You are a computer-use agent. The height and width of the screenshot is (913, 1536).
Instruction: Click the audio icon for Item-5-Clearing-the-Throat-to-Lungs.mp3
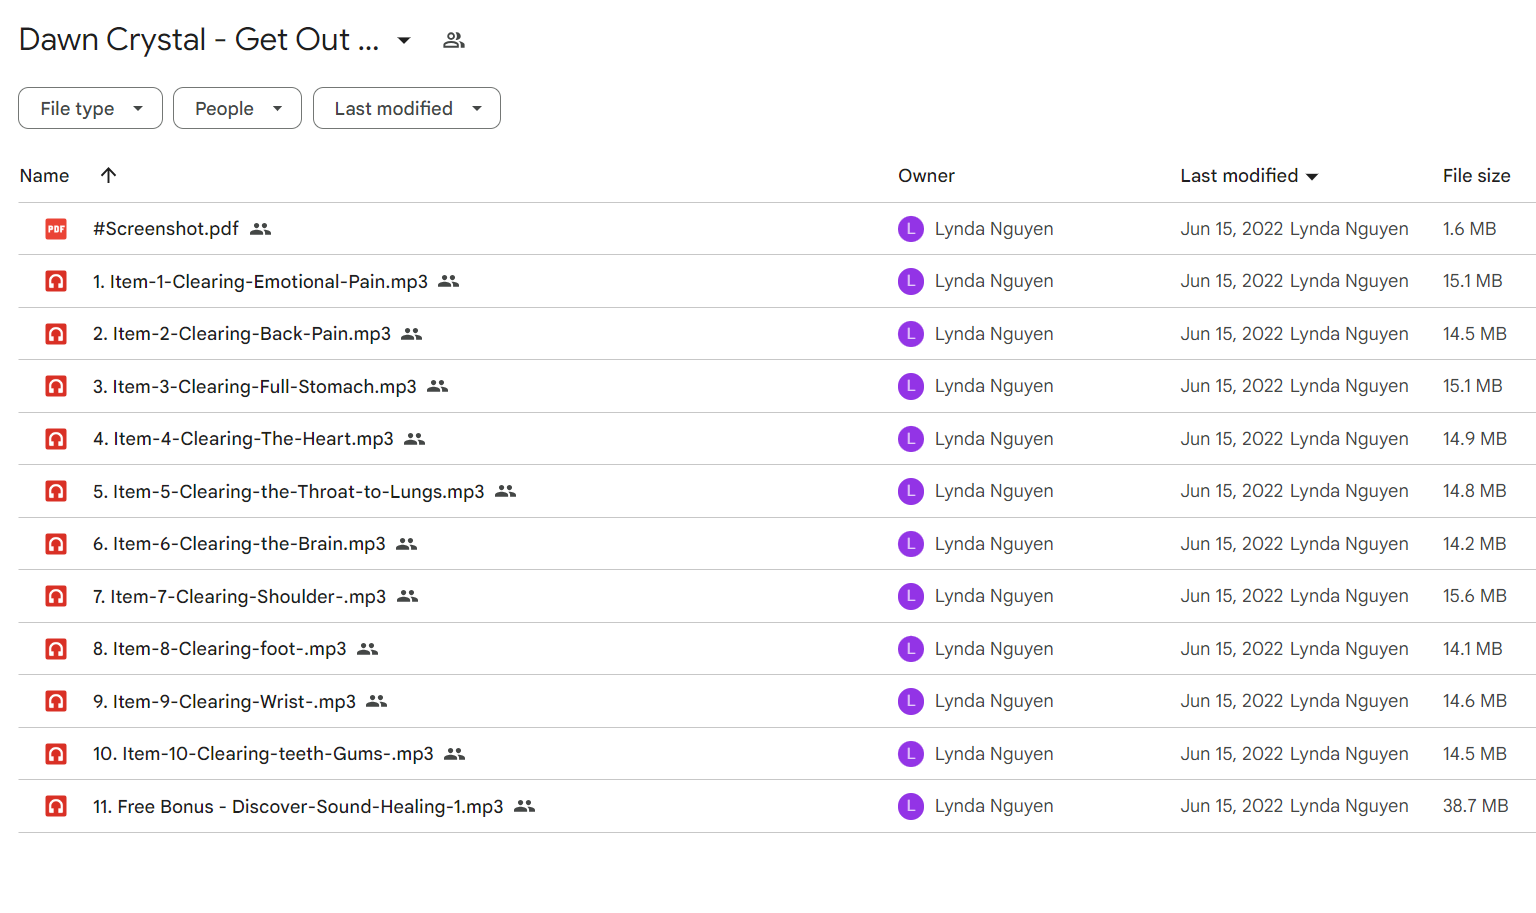click(56, 491)
